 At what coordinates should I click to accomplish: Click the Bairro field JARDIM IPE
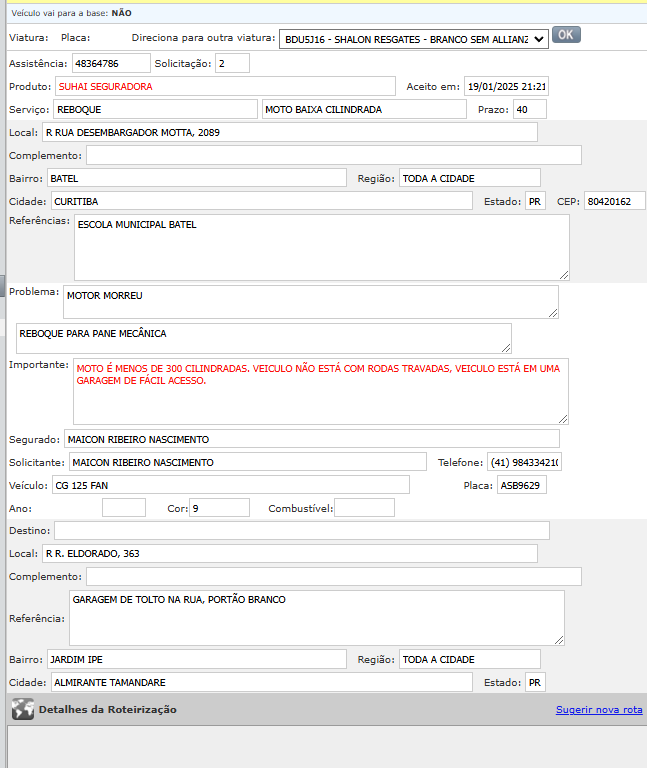pos(196,659)
